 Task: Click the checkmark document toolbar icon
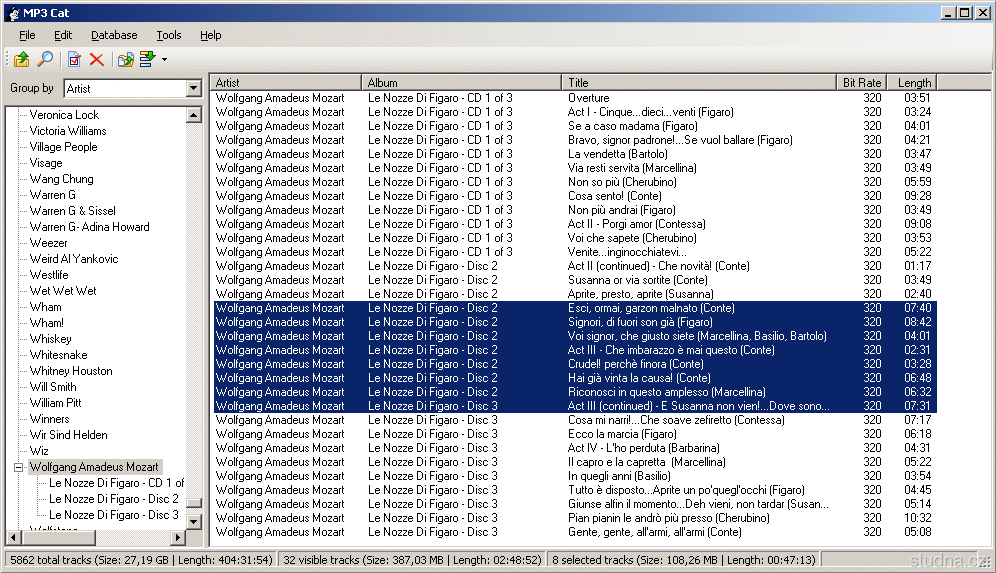(x=75, y=60)
